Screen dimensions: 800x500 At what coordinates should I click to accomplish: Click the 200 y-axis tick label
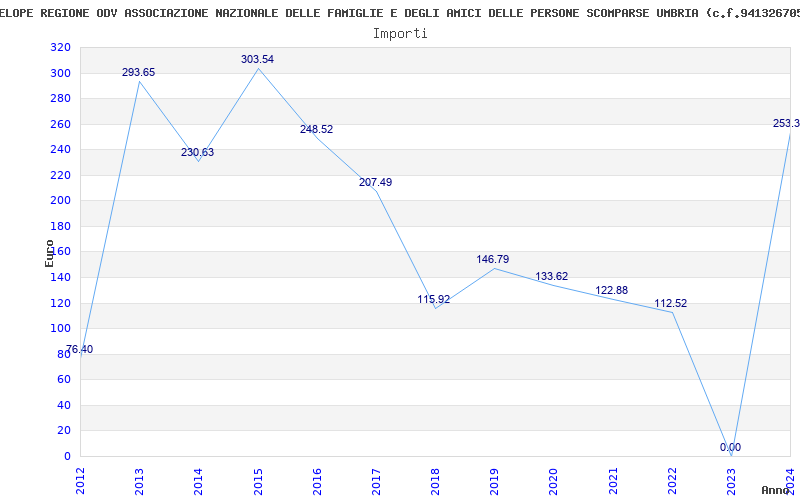pyautogui.click(x=60, y=201)
